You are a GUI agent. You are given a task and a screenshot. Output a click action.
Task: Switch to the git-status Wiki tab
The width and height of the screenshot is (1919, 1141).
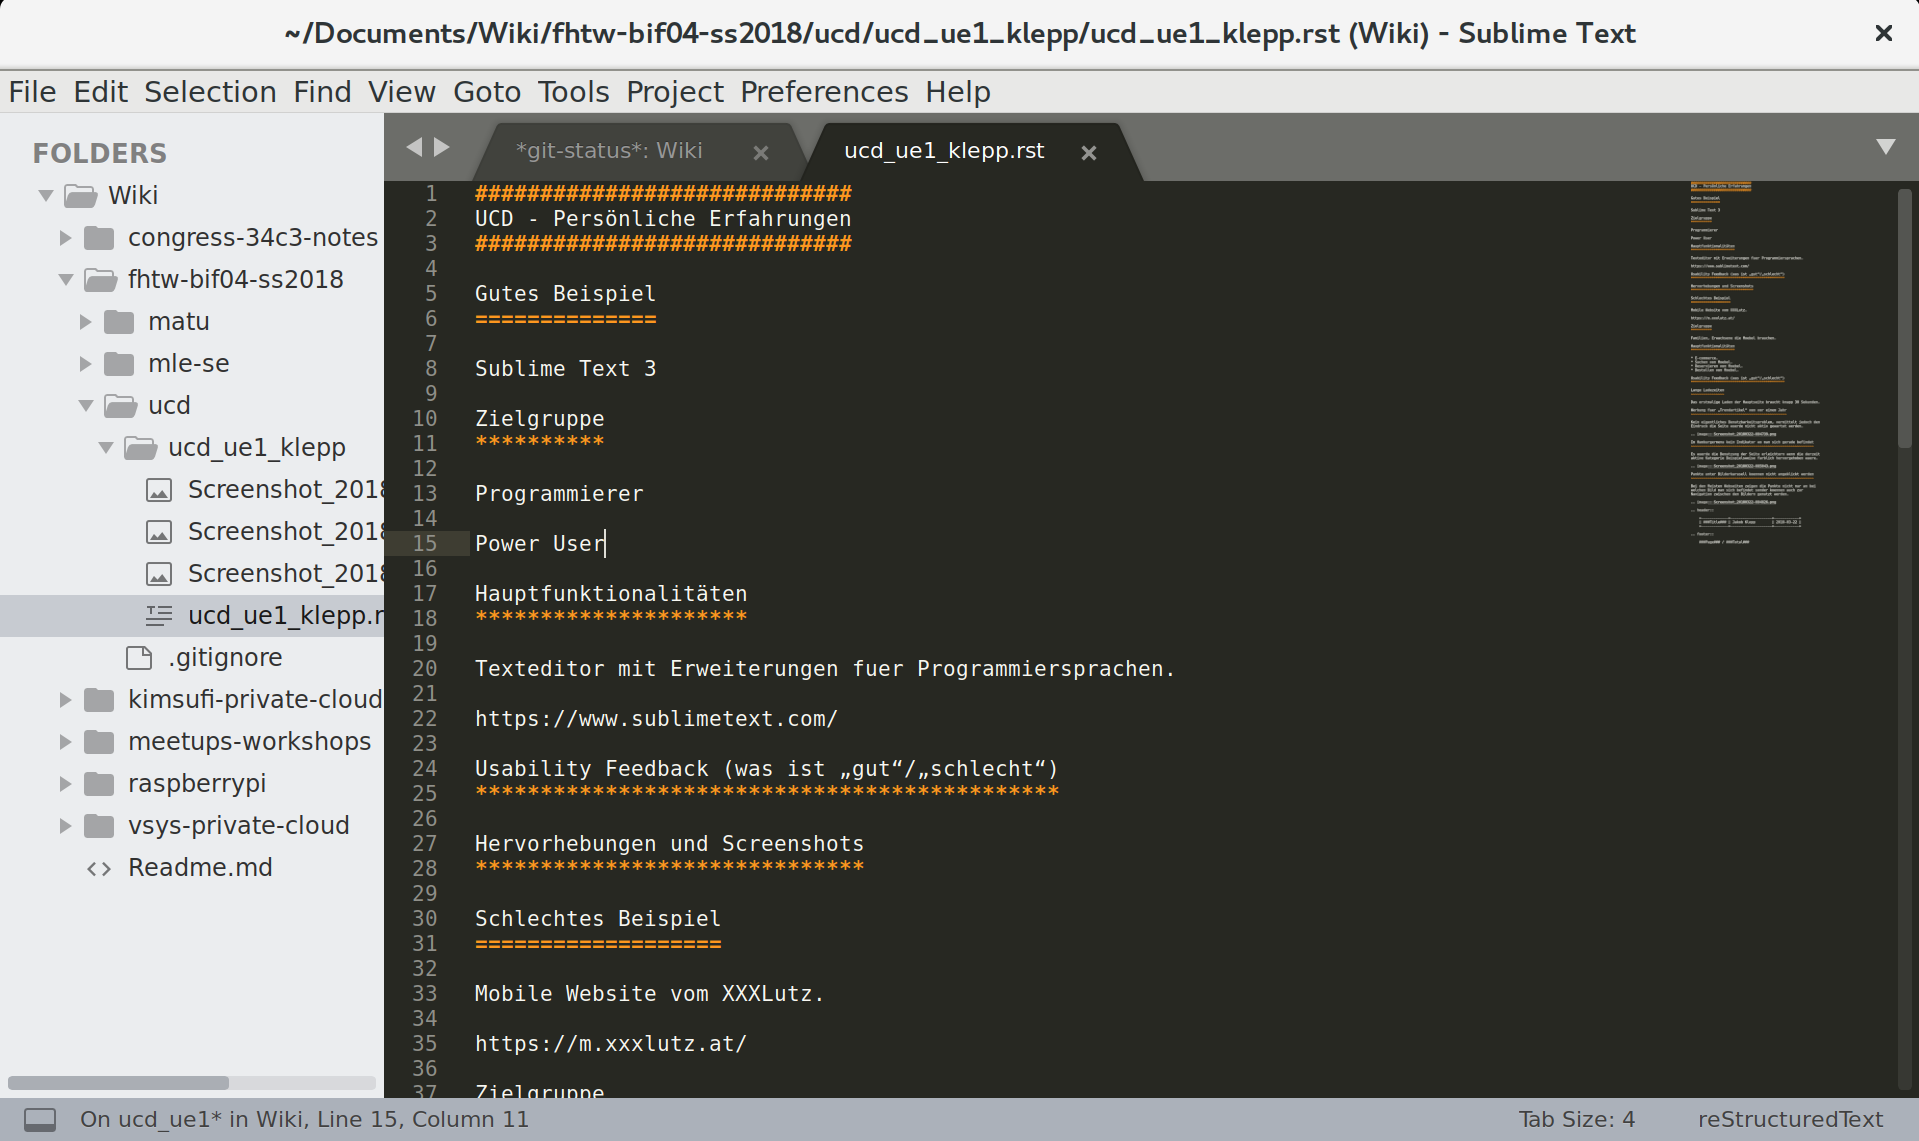click(x=609, y=151)
